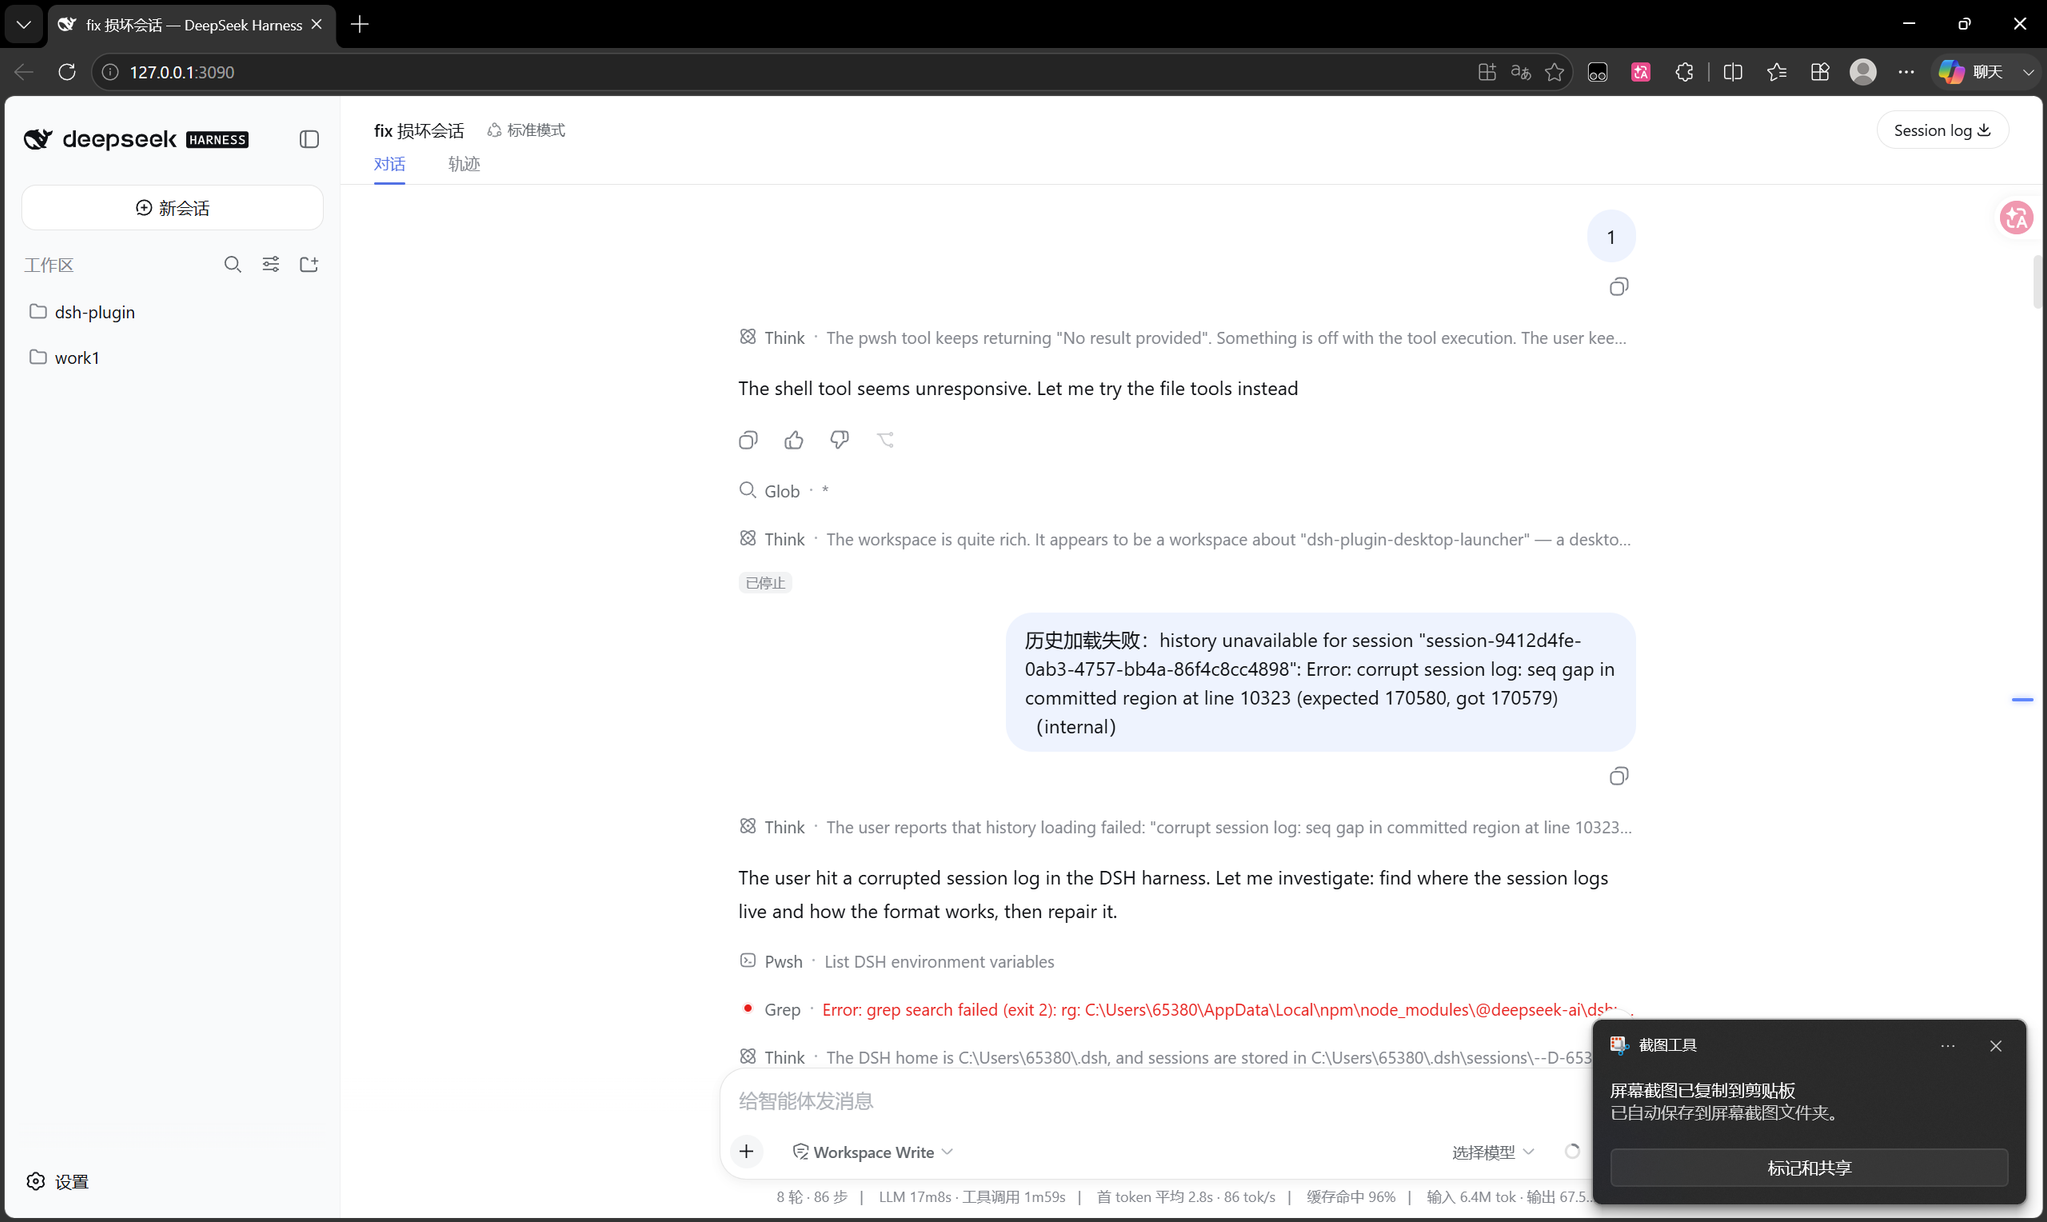Start a 新会话
The width and height of the screenshot is (2047, 1222).
[172, 208]
